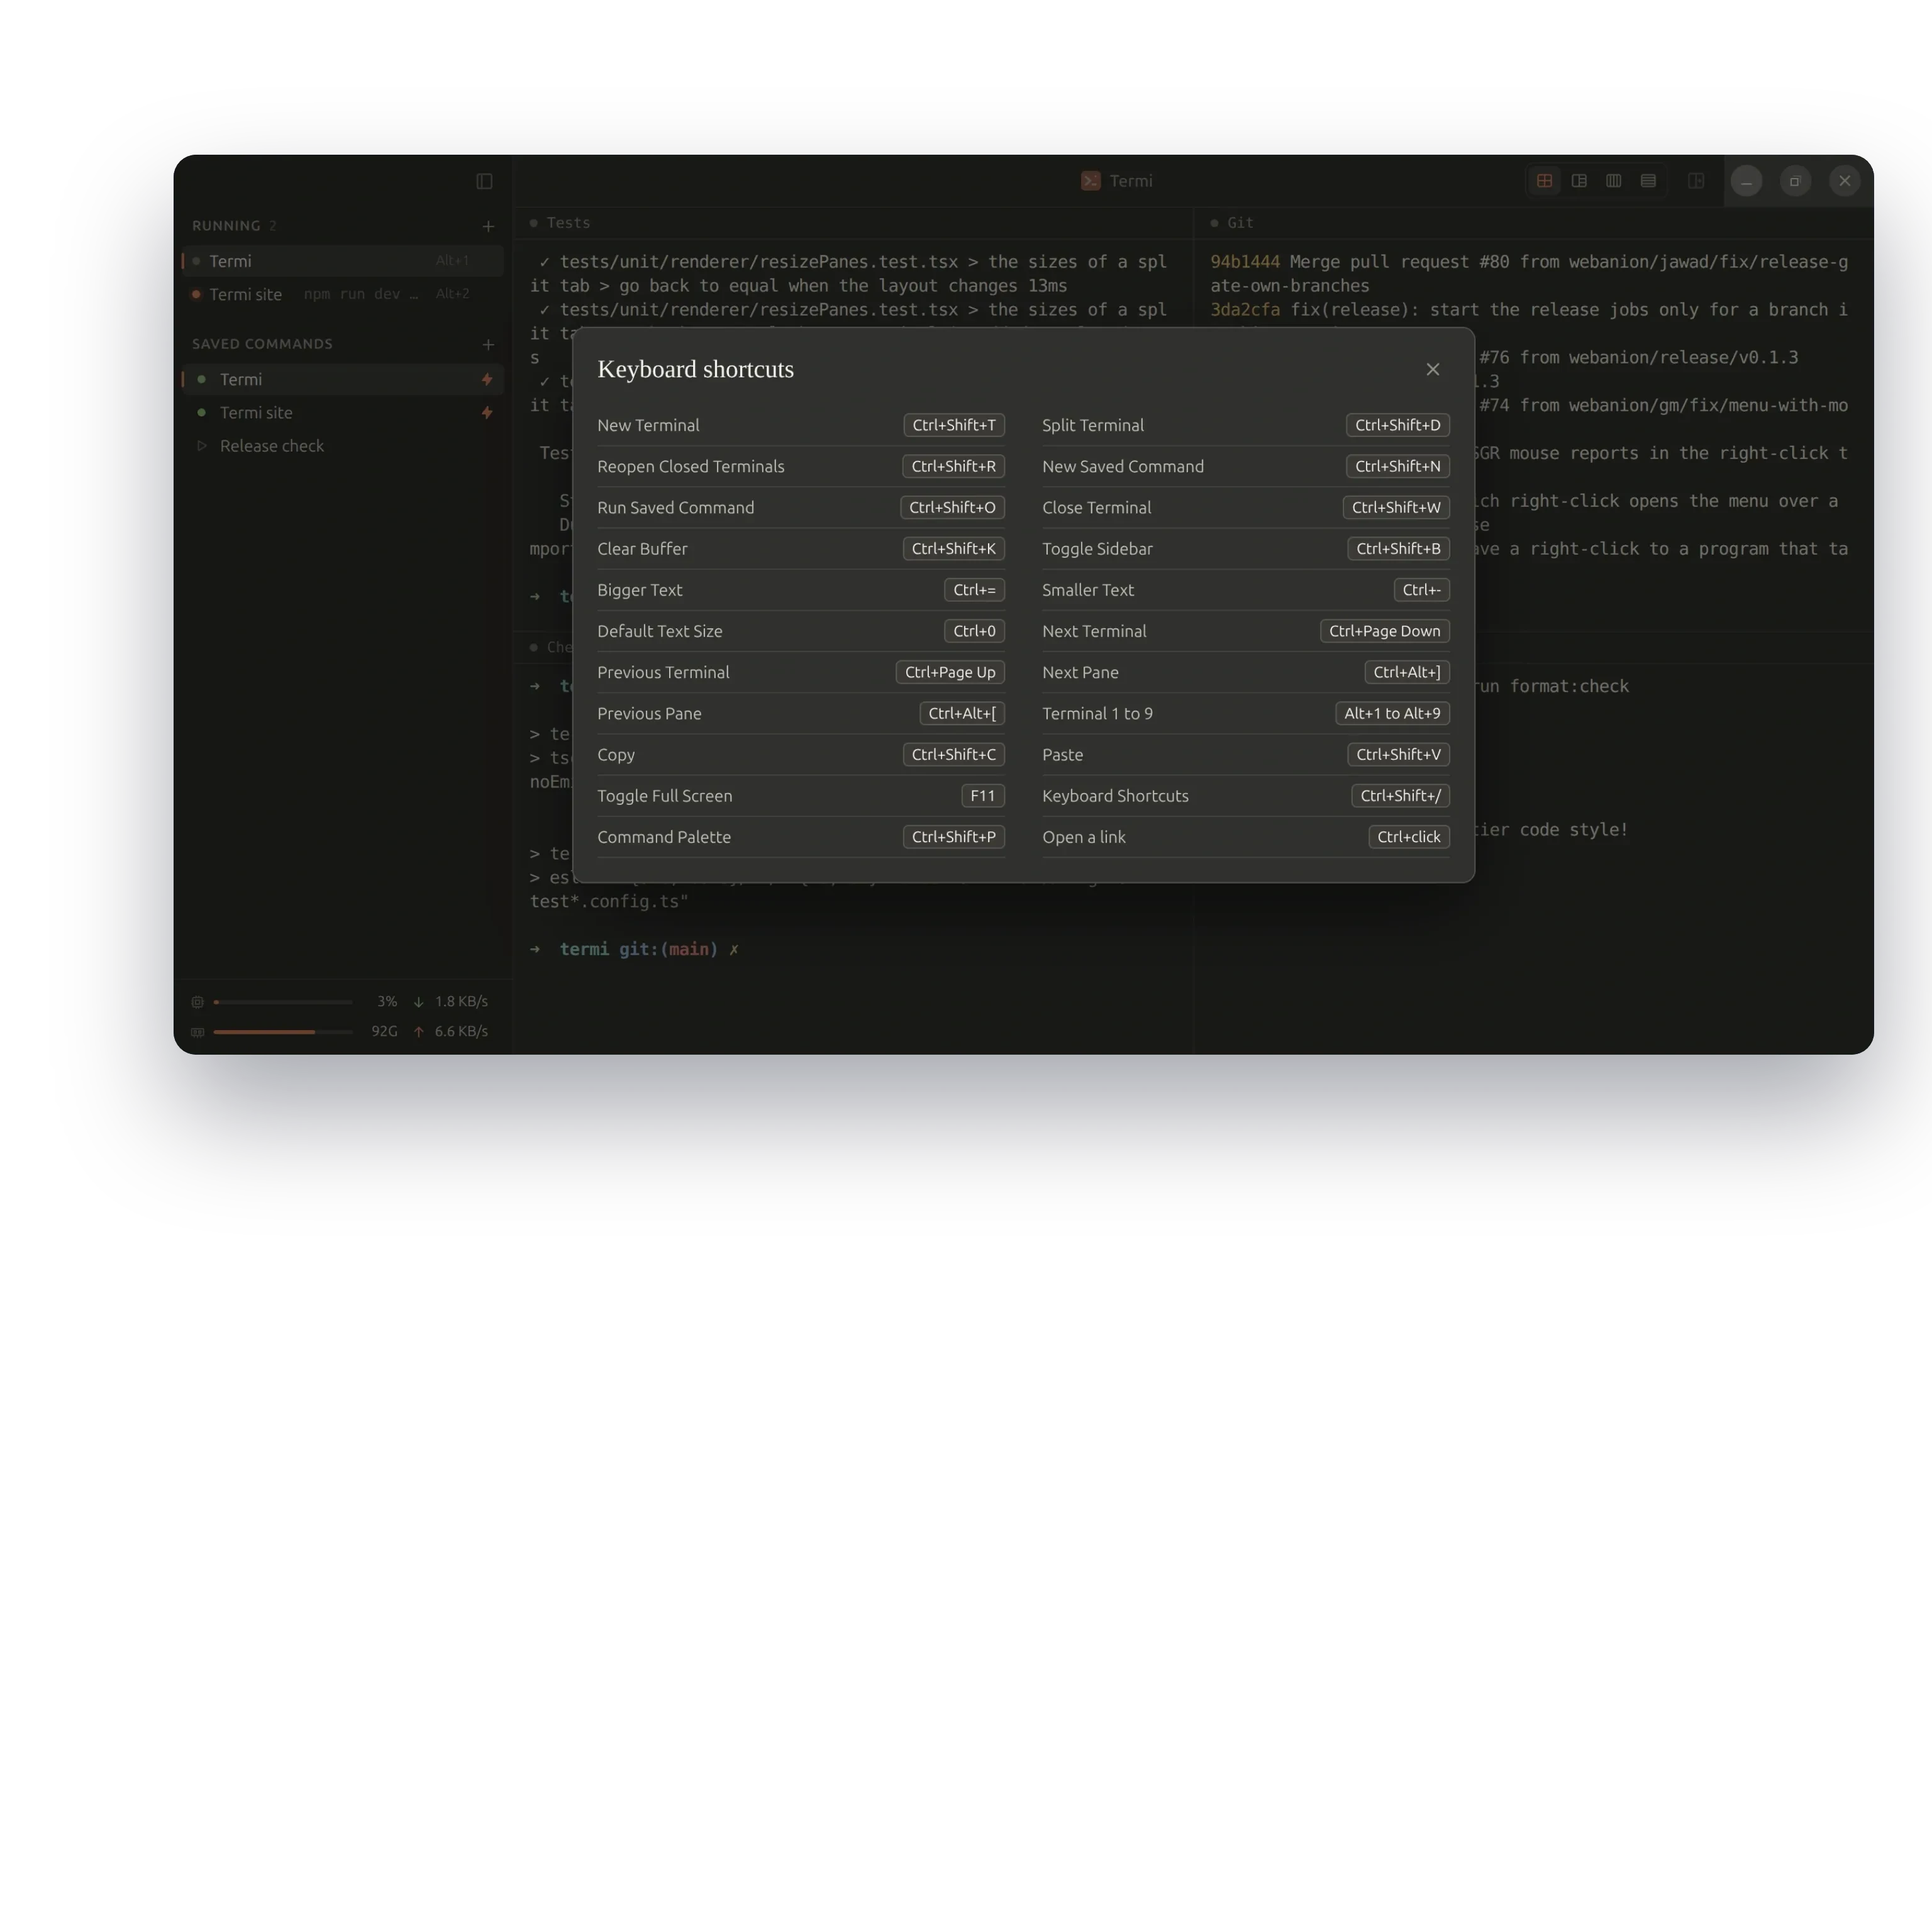Click the Ctrl+Shift+T shortcut key badge
The width and height of the screenshot is (1932, 1932).
pos(953,425)
